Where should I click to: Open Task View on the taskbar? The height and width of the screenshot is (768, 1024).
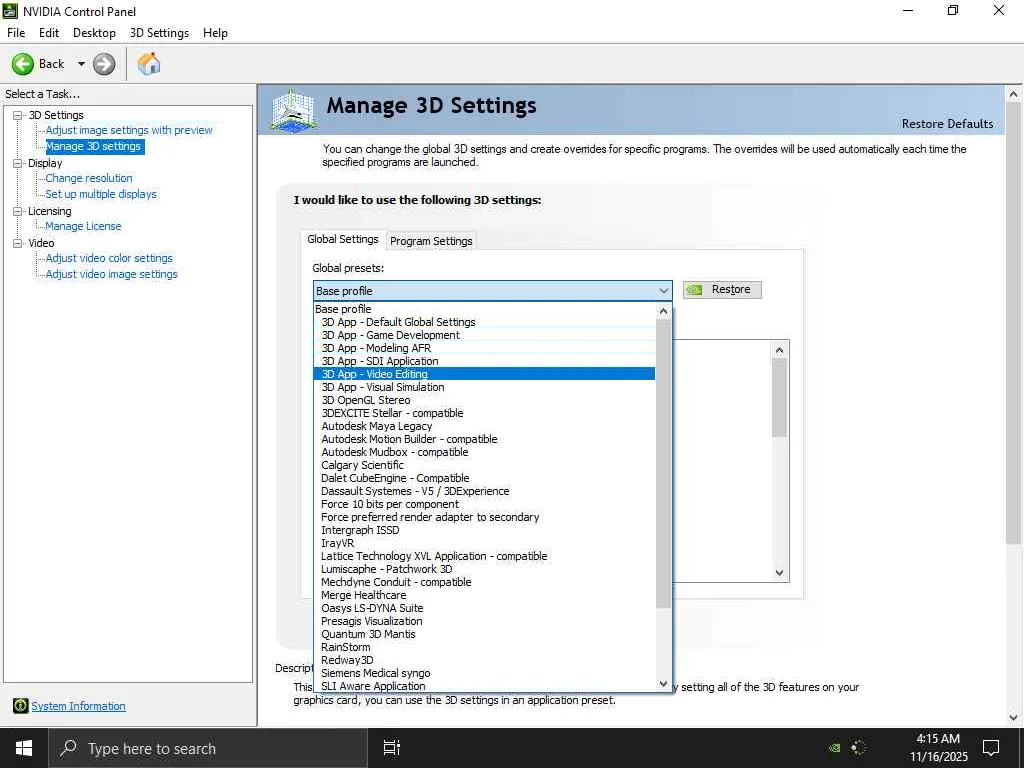[x=391, y=748]
